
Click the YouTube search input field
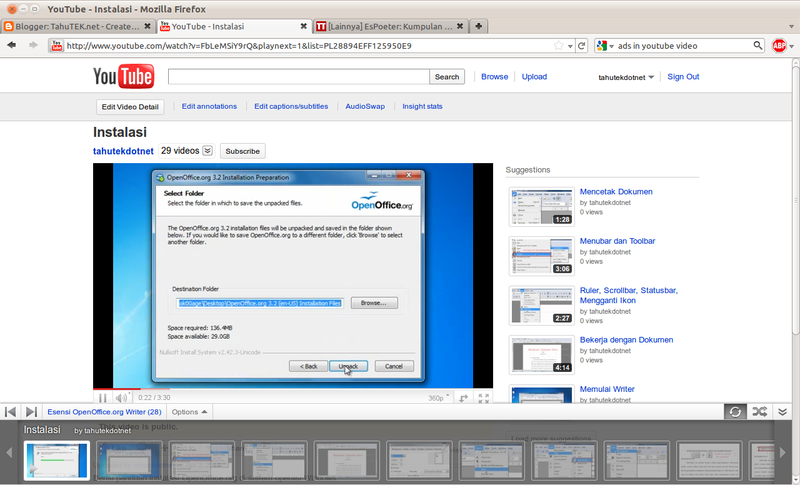point(298,77)
